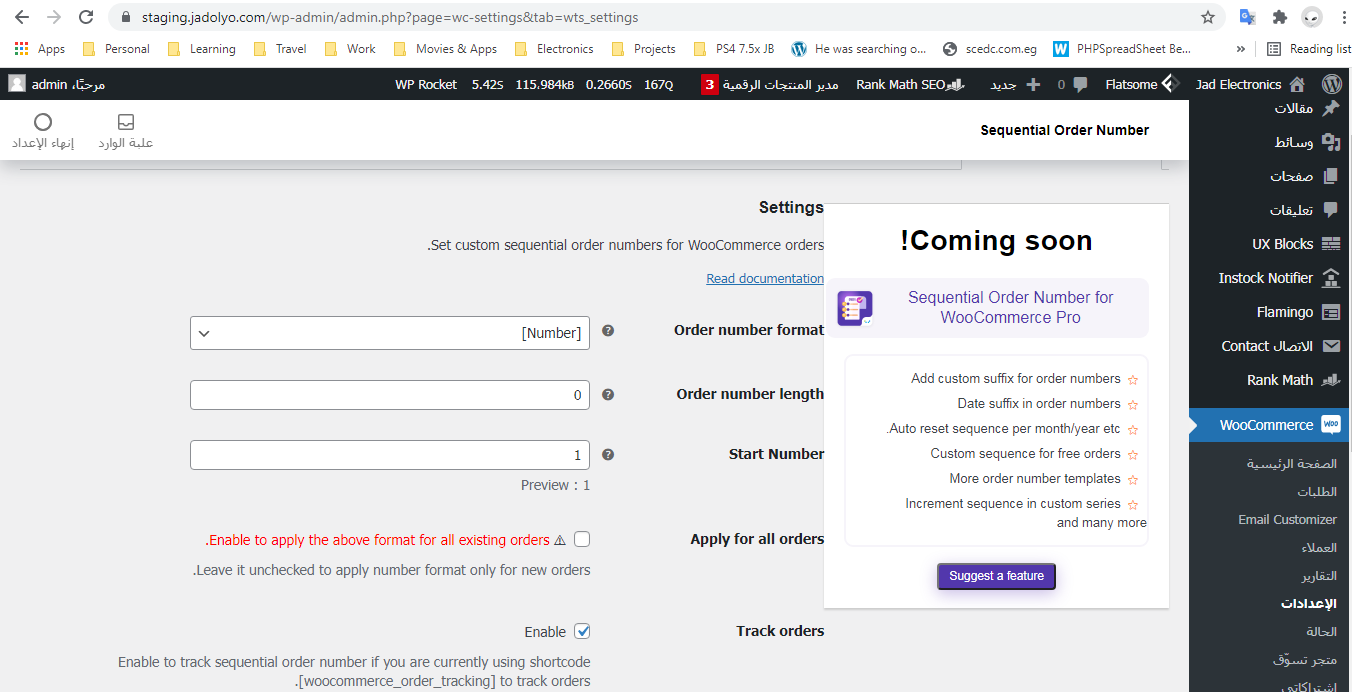Click the admin user avatar
Screen dimensions: 1352x692
tap(17, 84)
